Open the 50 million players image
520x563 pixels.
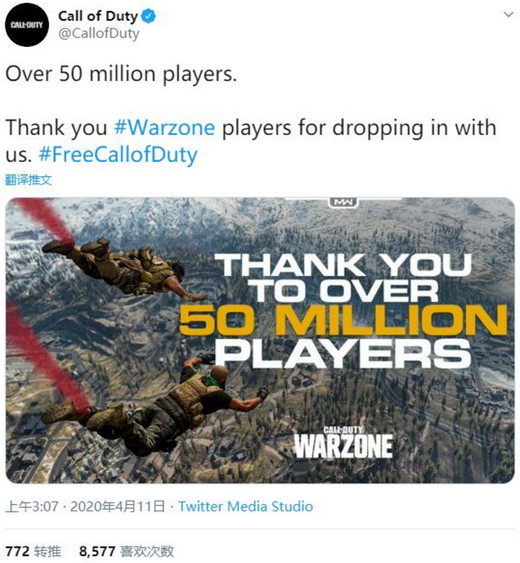coord(260,340)
